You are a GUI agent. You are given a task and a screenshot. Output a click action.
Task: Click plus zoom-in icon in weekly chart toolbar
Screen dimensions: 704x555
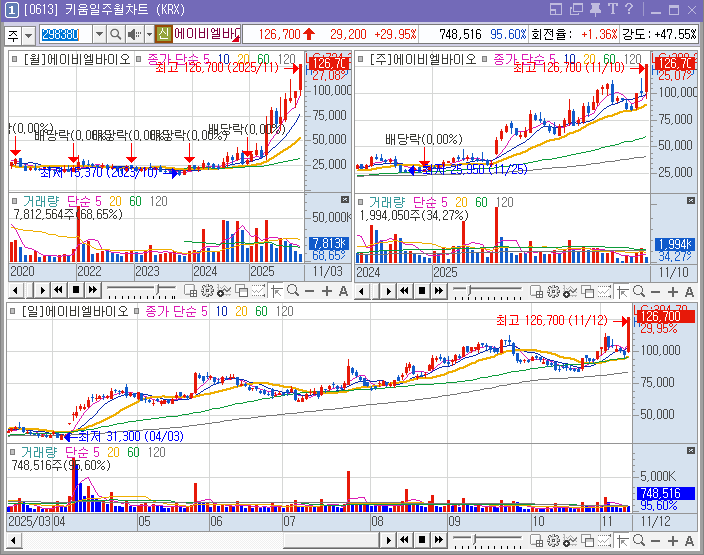pyautogui.click(x=673, y=292)
